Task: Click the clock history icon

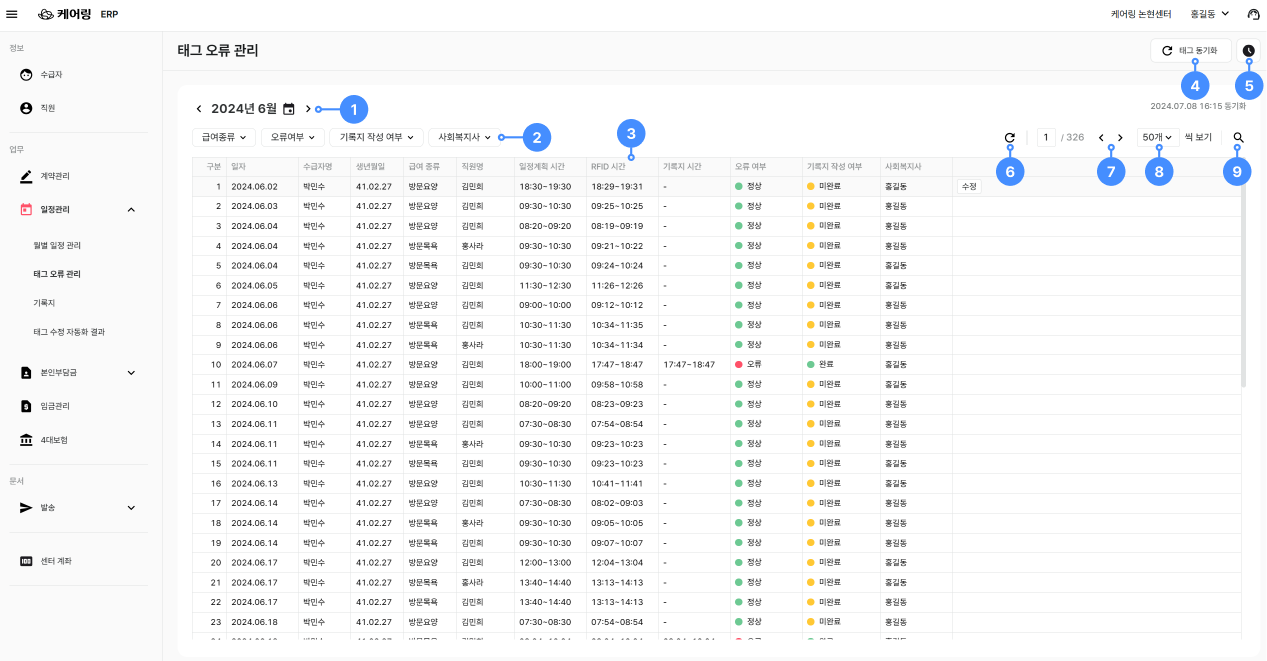Action: pos(1248,50)
